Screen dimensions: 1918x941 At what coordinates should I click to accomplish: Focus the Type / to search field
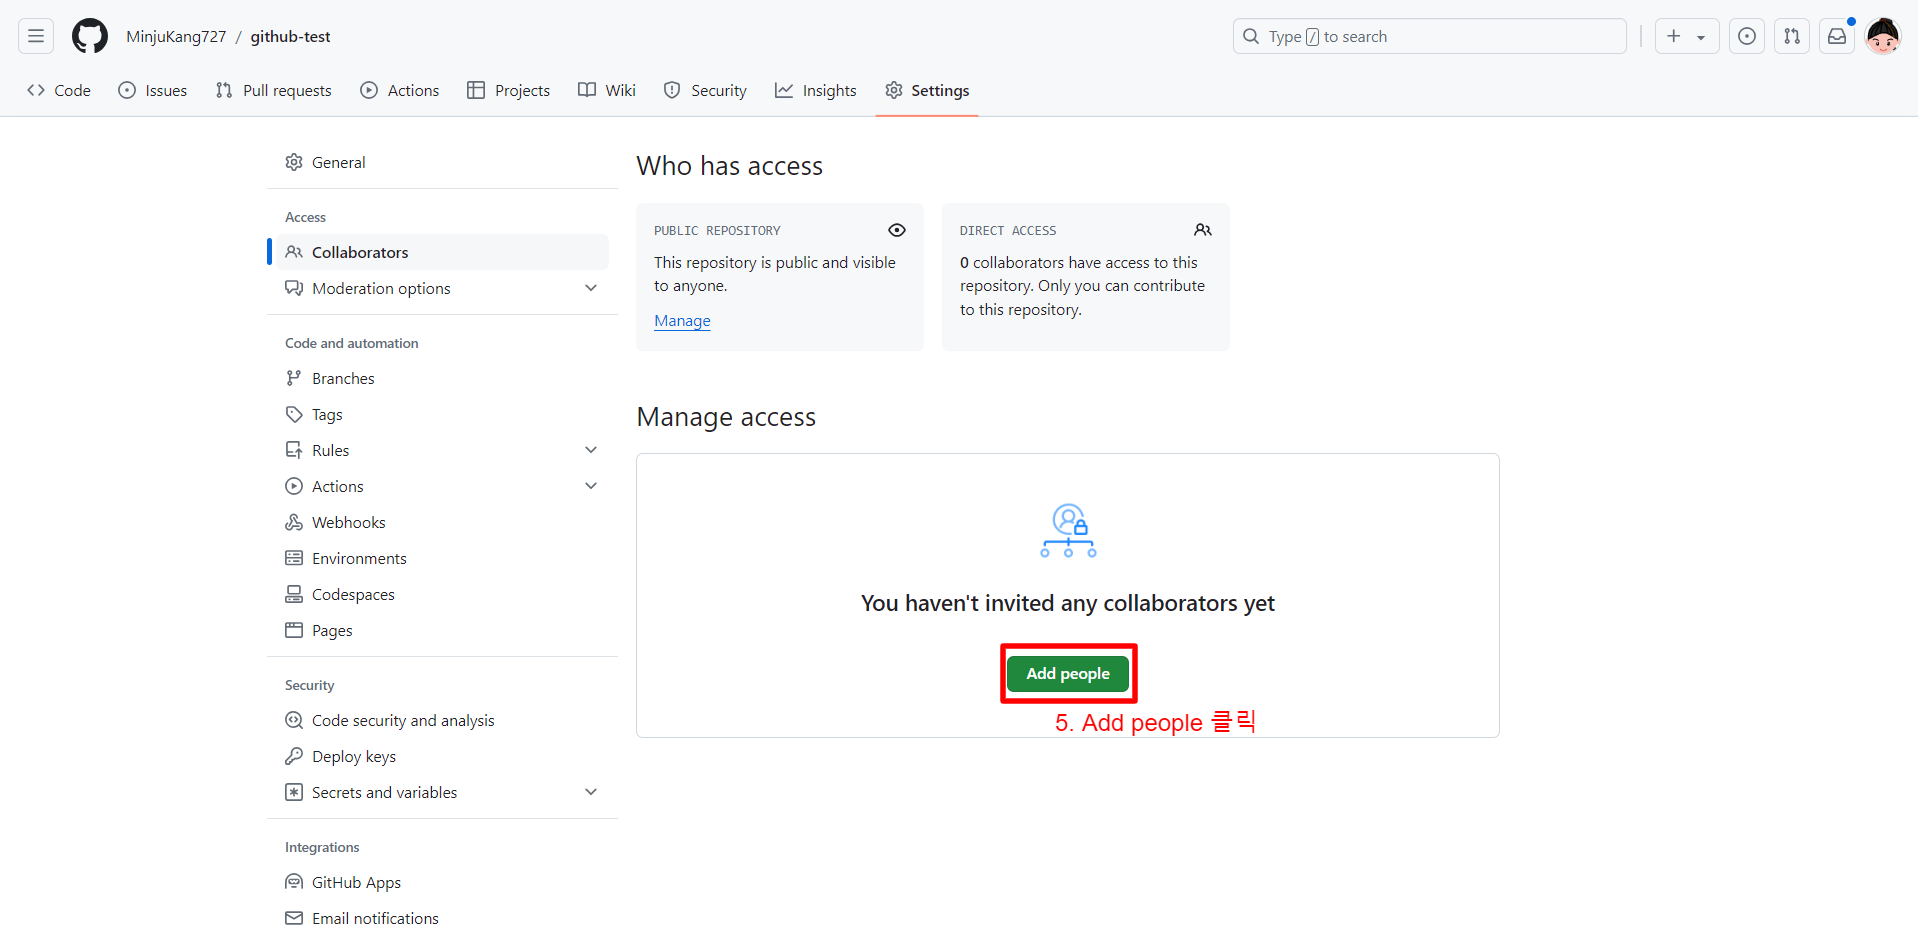pyautogui.click(x=1429, y=37)
